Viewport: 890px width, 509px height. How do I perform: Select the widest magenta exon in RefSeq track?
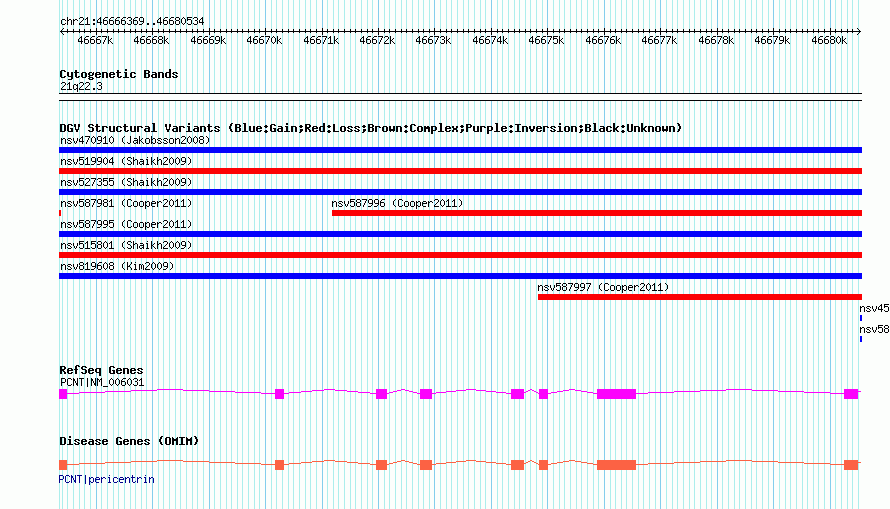click(616, 394)
